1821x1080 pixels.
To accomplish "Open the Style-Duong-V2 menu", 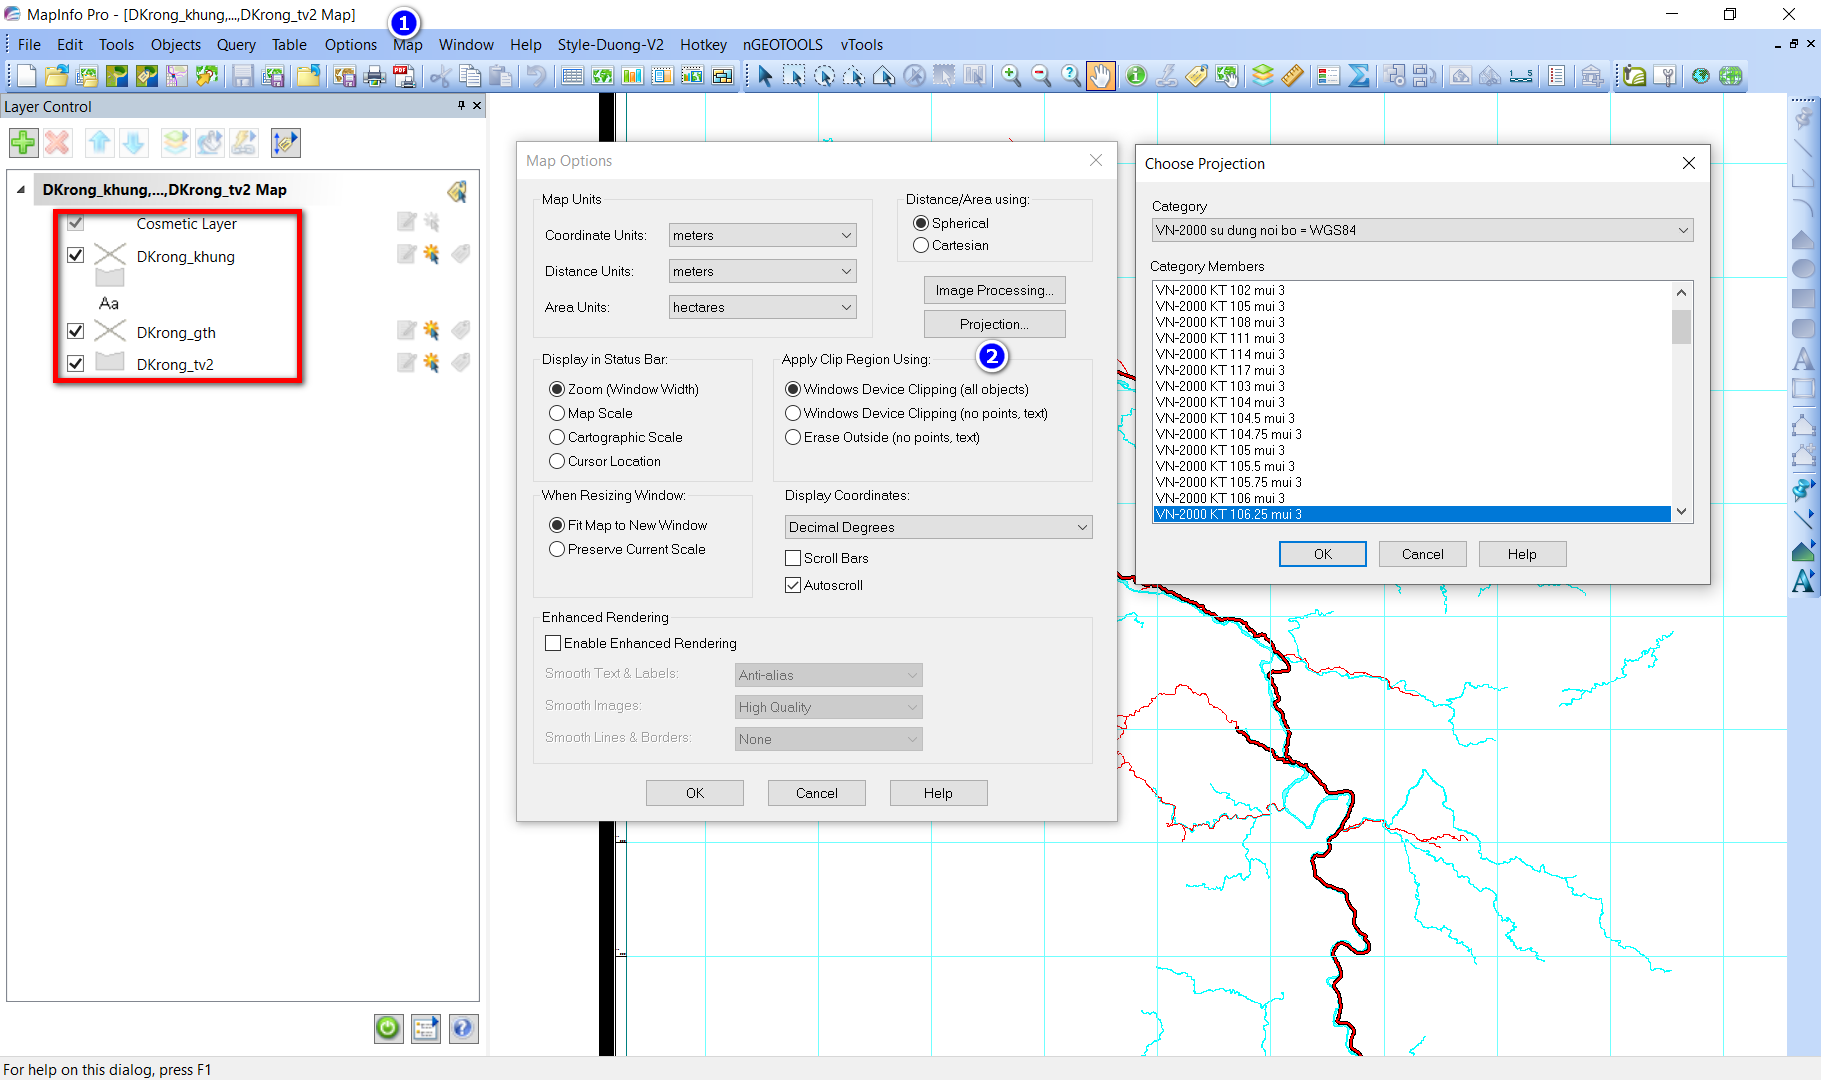I will (x=610, y=44).
